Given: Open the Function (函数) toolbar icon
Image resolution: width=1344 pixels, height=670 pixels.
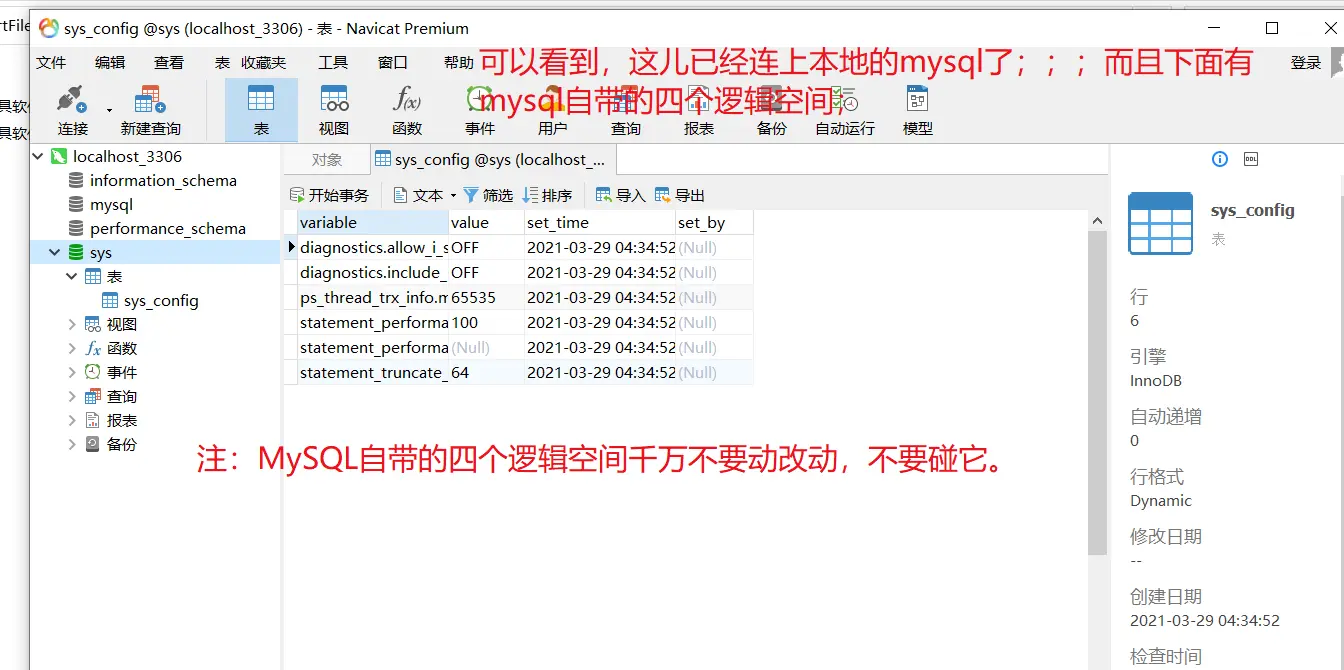Looking at the screenshot, I should (407, 100).
